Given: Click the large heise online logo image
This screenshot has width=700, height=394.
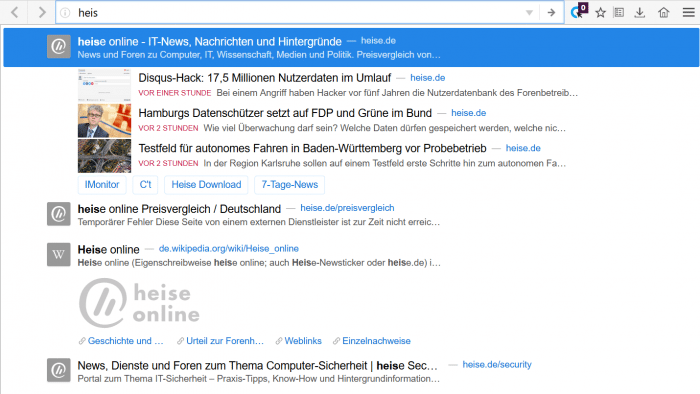Looking at the screenshot, I should [139, 303].
